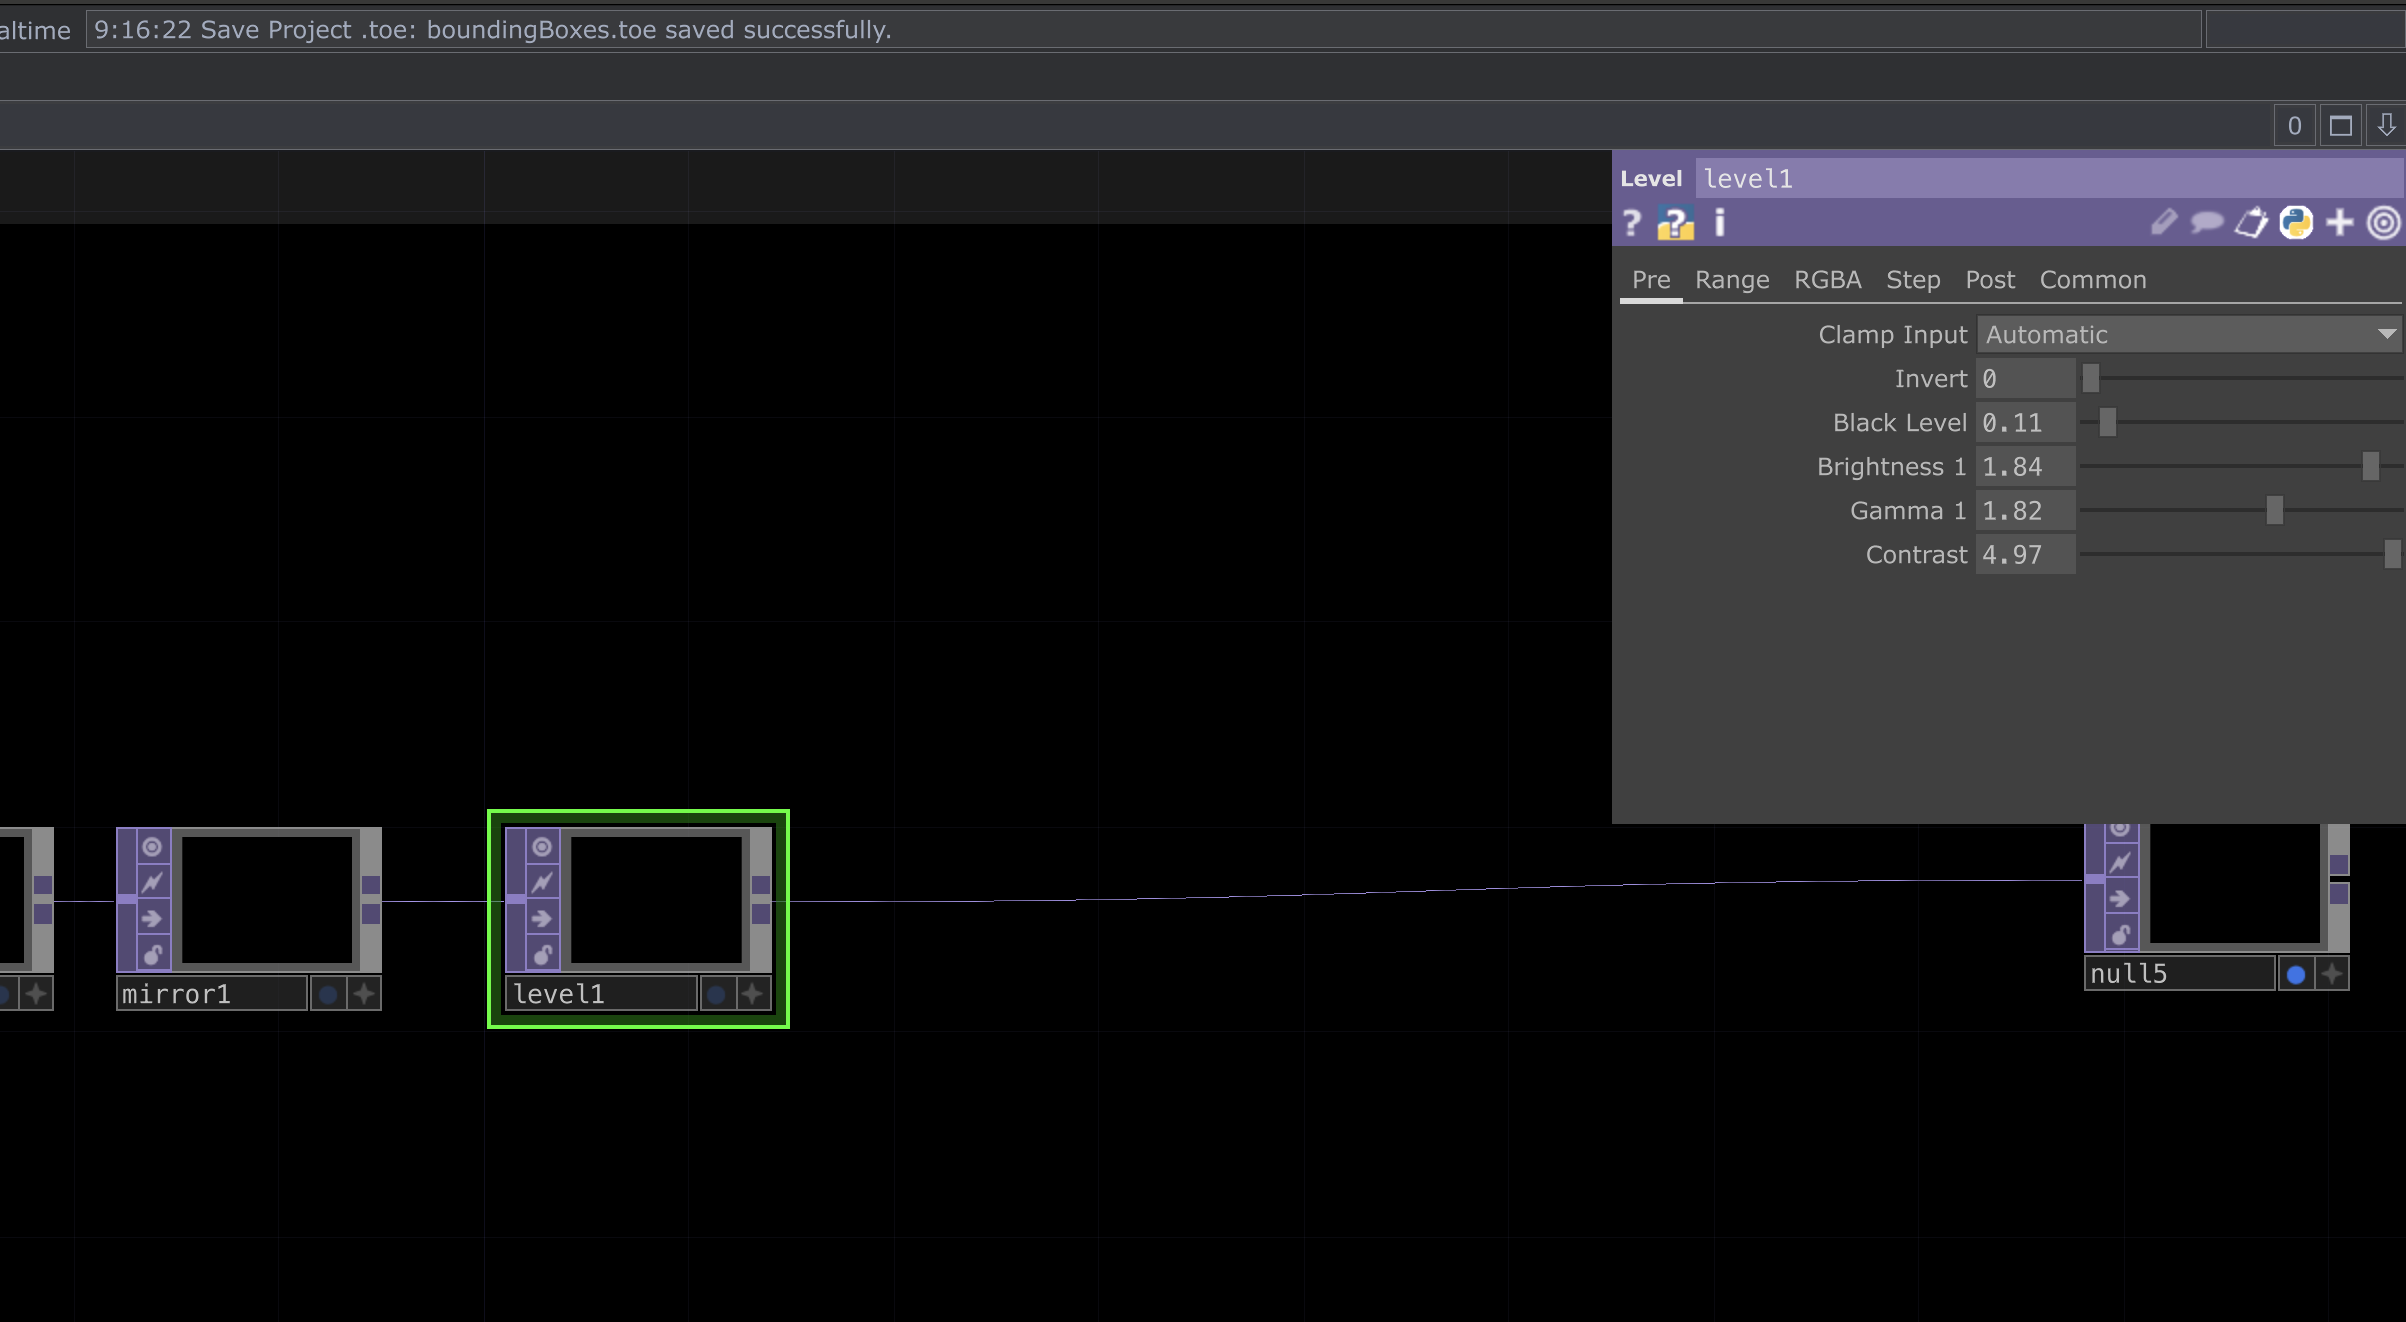The height and width of the screenshot is (1322, 2406).
Task: Open the Clamp Input dropdown menu
Action: pos(2188,335)
